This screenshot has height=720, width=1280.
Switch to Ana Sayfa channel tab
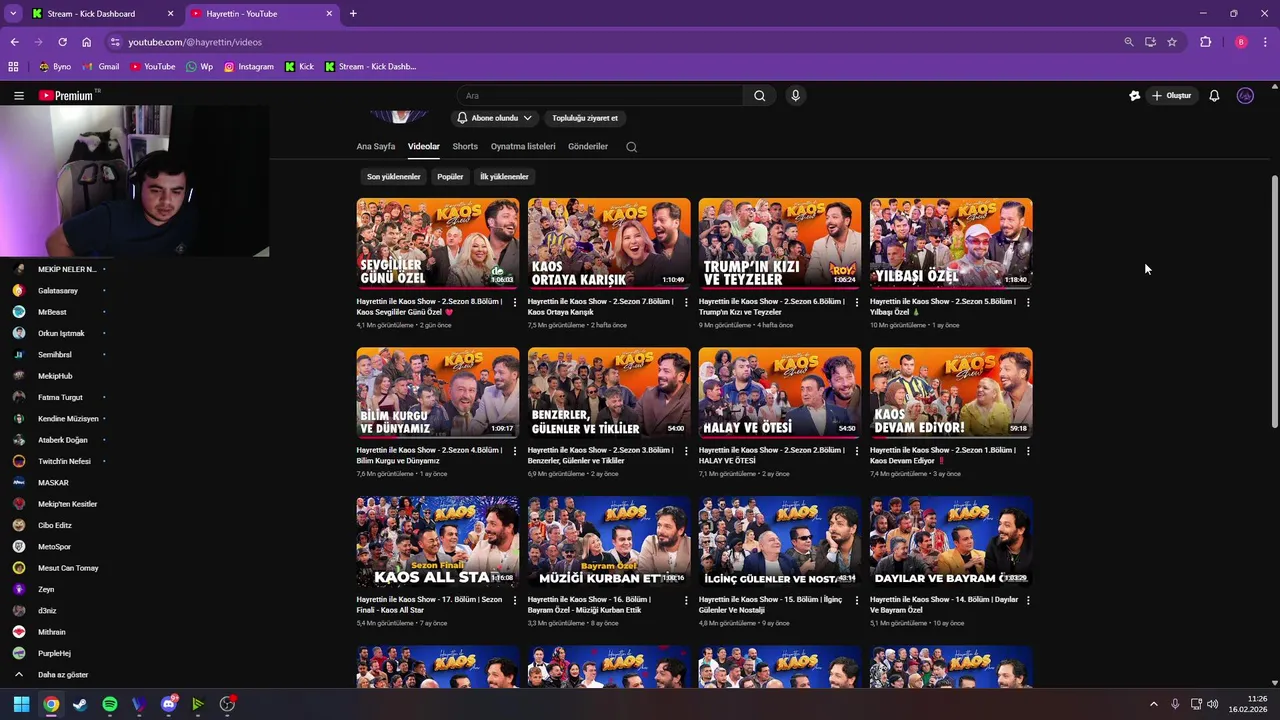pos(376,147)
